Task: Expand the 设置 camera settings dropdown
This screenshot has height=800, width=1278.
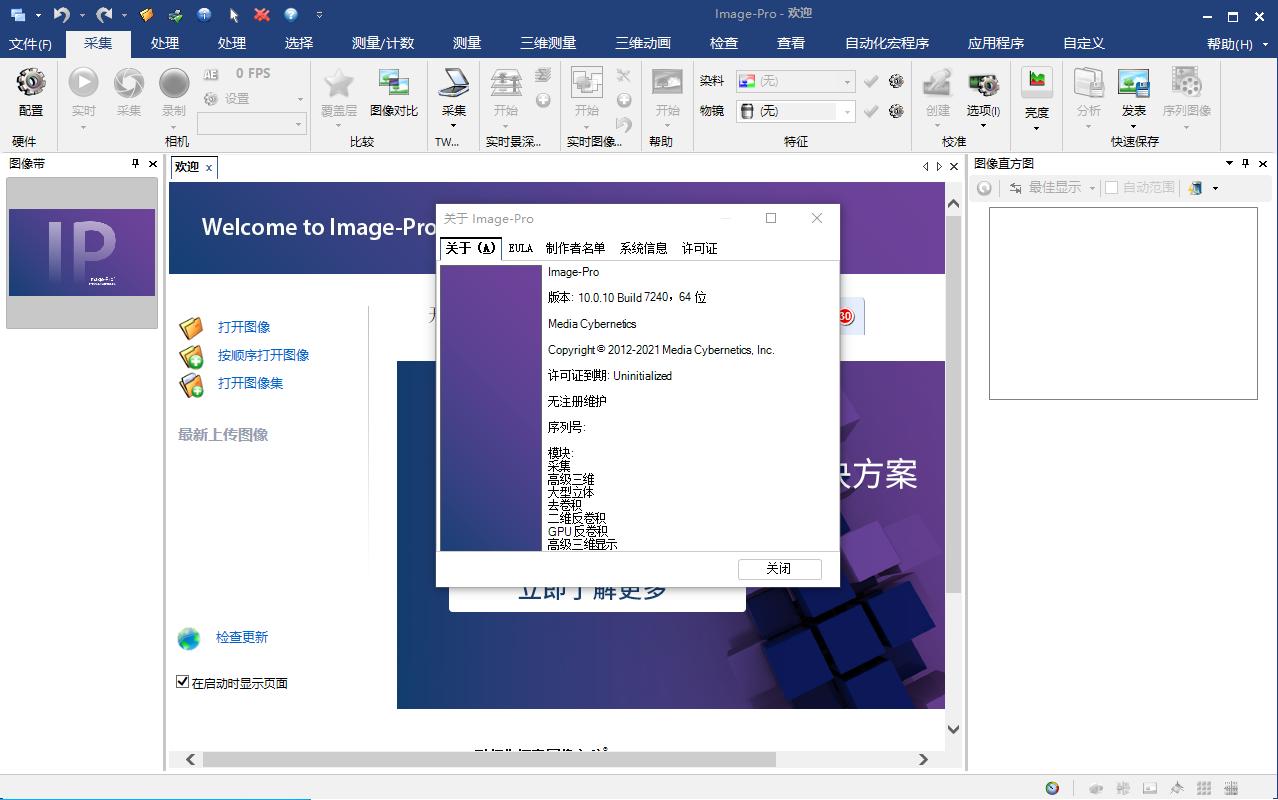Action: pos(300,99)
